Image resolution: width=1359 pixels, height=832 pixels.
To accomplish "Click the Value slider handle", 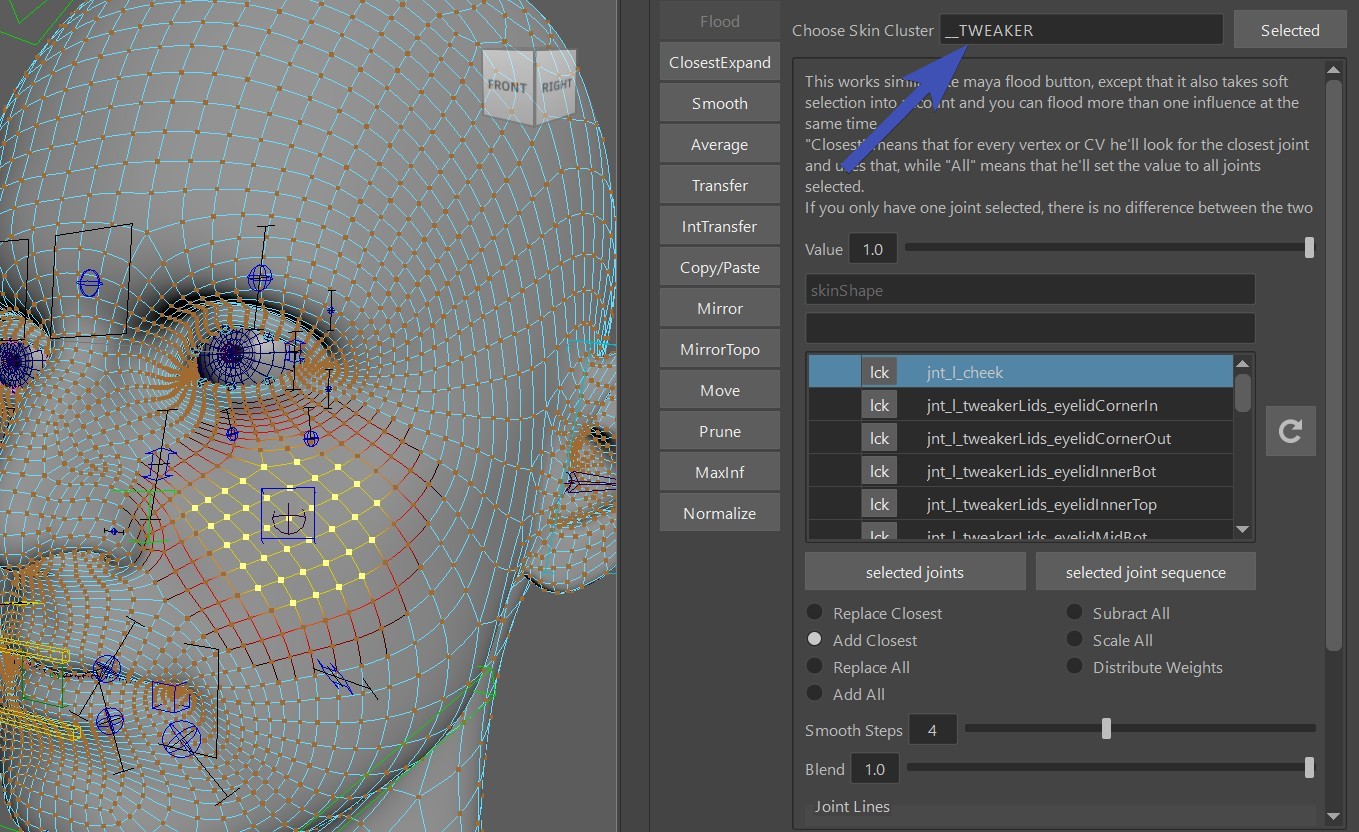I will tap(1309, 248).
